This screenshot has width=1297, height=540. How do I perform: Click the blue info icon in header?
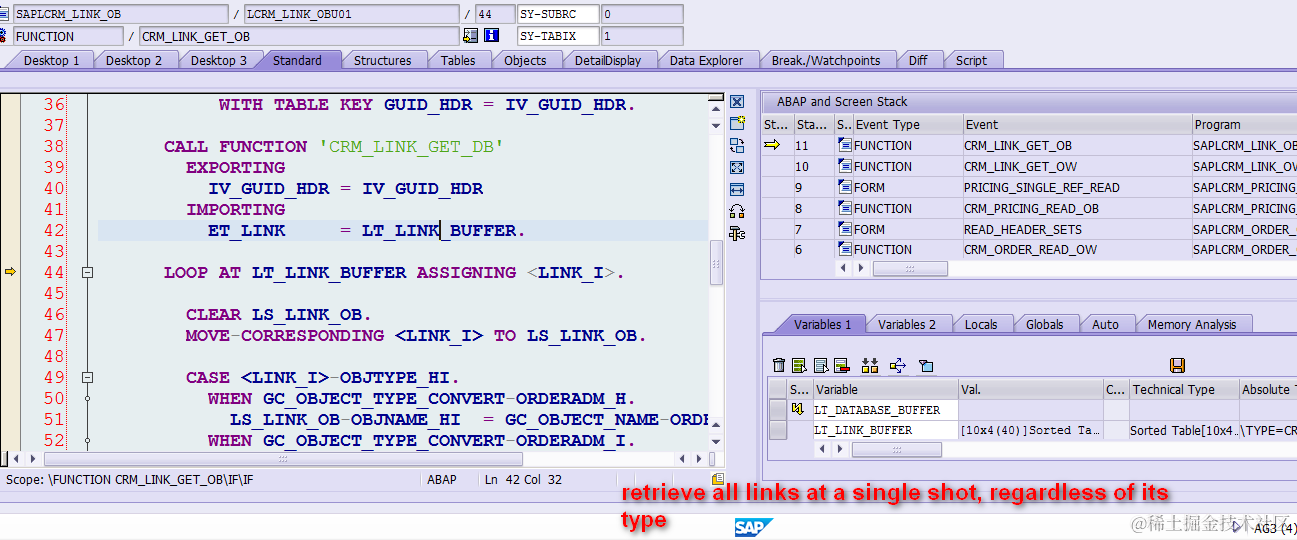(491, 36)
